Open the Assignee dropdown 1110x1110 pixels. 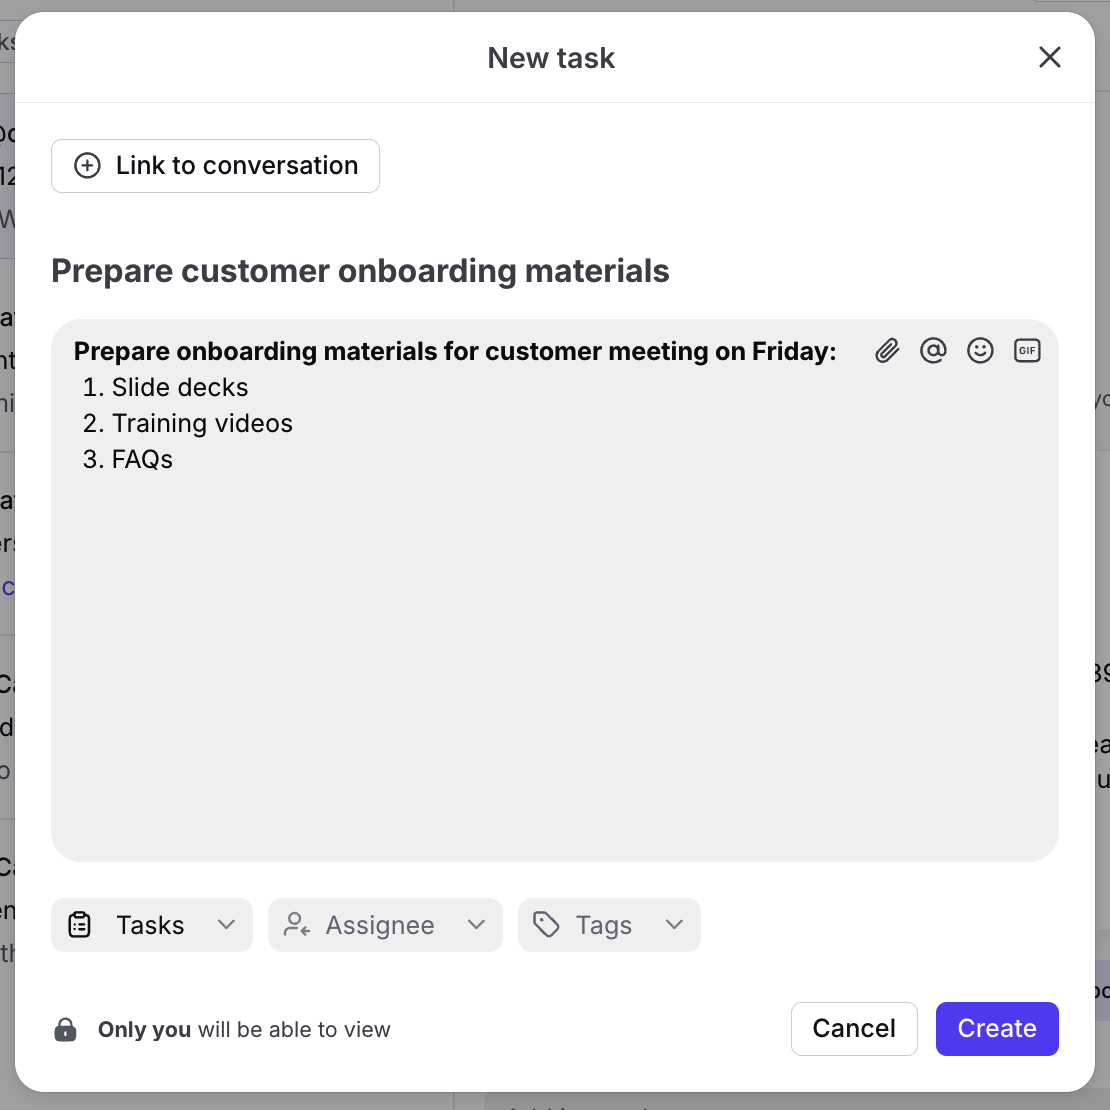(385, 925)
